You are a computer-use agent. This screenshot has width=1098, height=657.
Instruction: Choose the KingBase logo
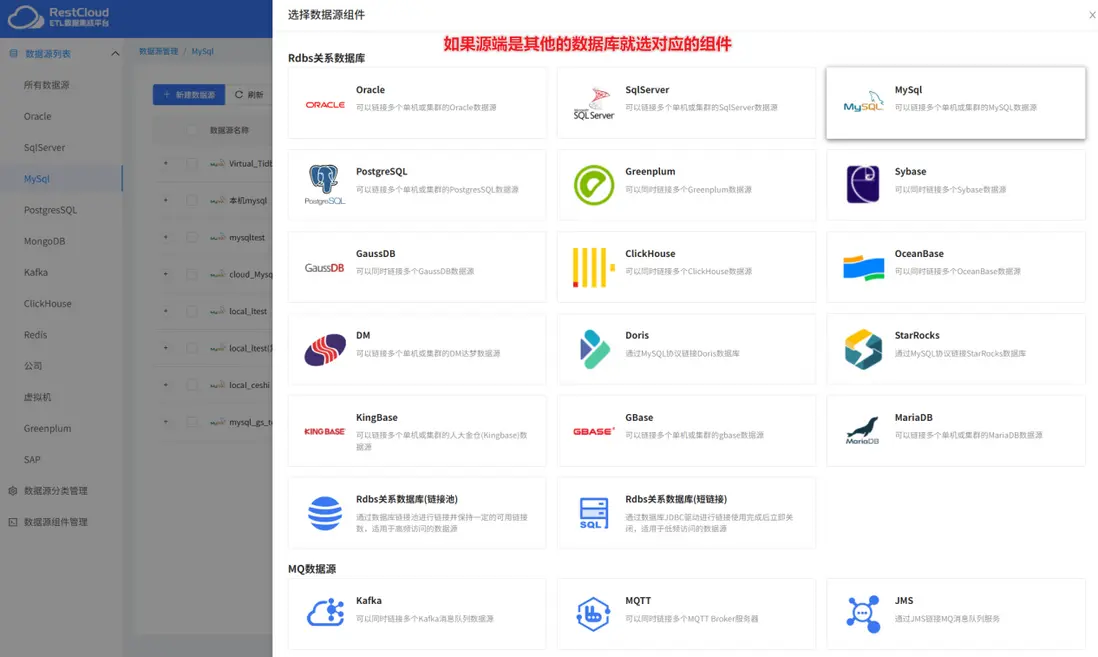(x=325, y=431)
